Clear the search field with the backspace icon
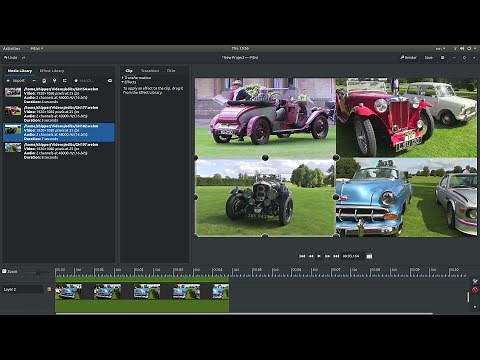 pyautogui.click(x=110, y=81)
